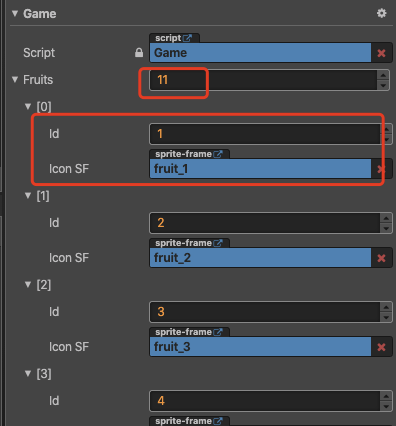This screenshot has height=426, width=396.
Task: Collapse the [3] array element
Action: 28,373
